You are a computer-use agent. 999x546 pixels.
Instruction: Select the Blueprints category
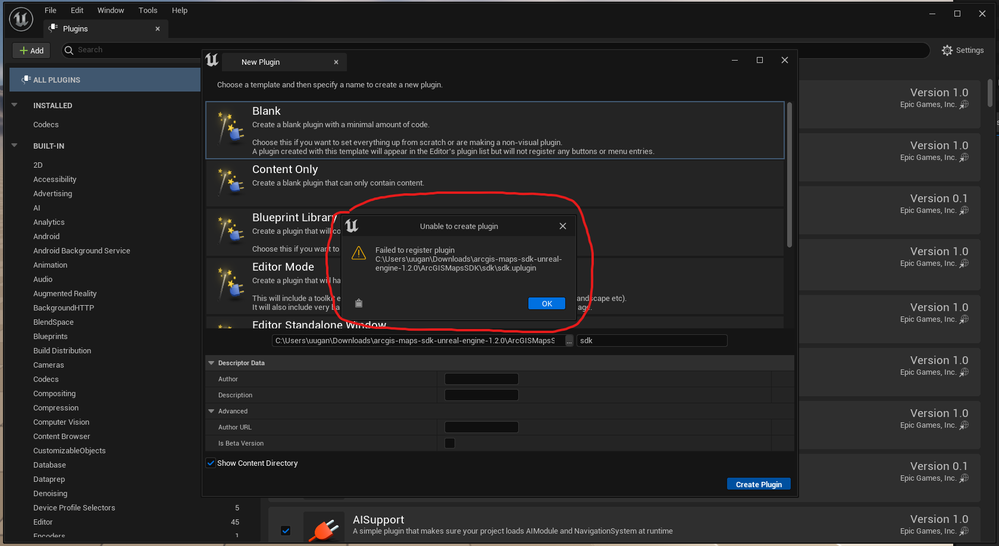50,336
